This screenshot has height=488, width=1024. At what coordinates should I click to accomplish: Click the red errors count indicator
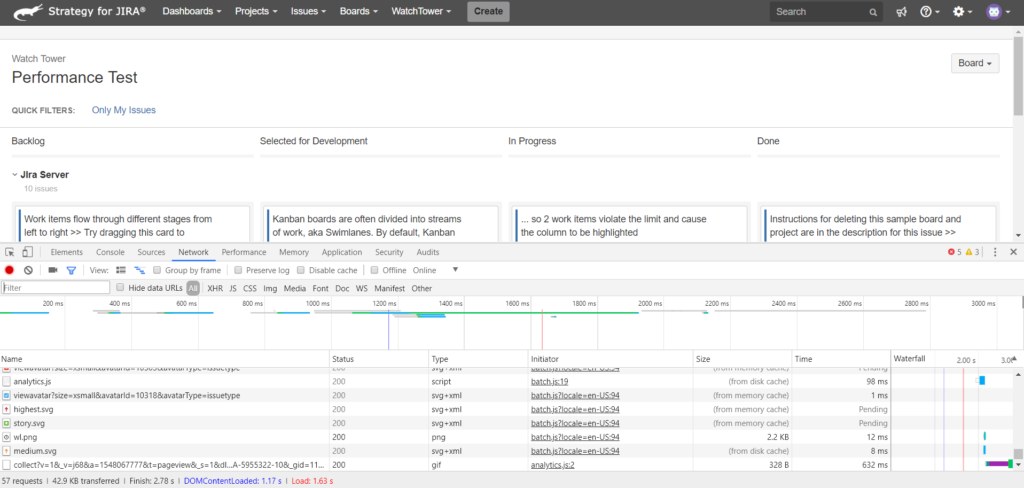pos(954,252)
